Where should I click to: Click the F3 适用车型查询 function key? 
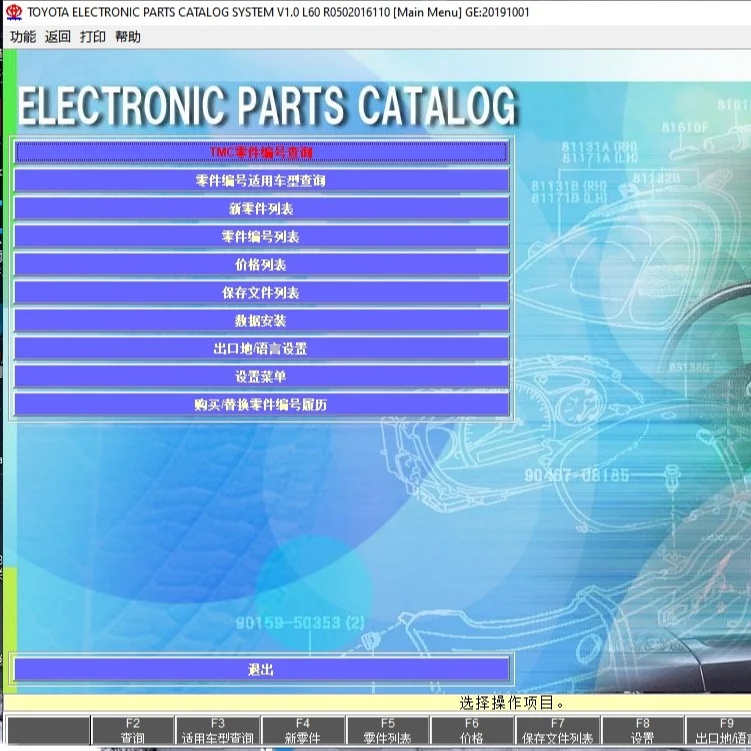coord(217,730)
